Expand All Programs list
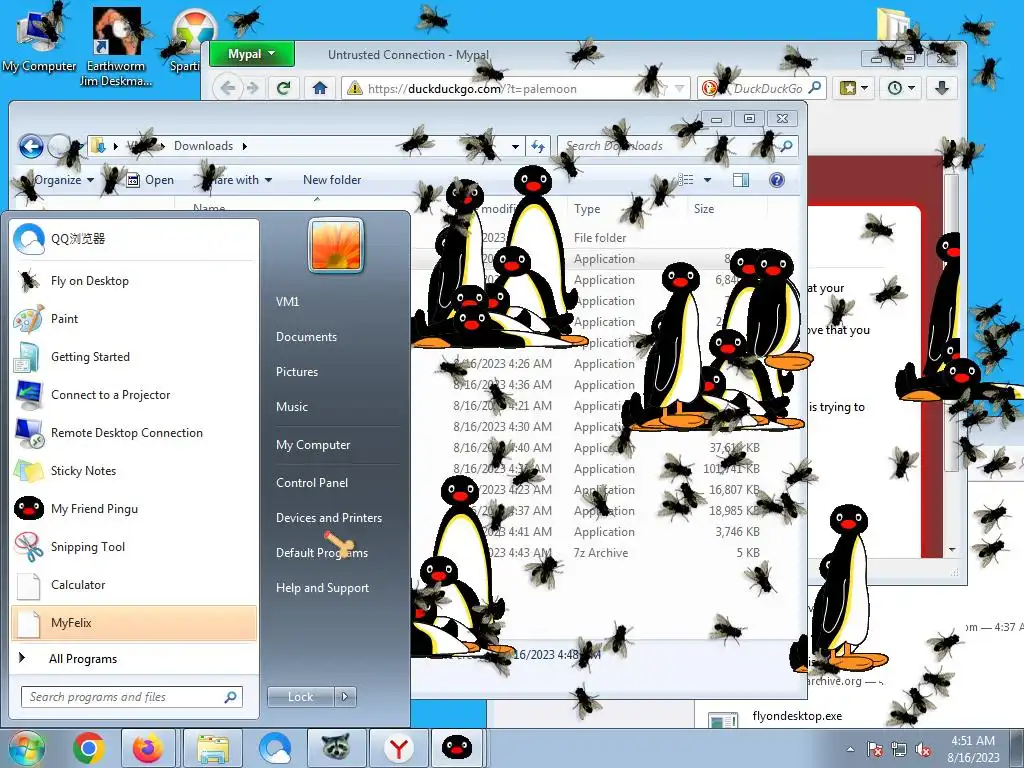1024x768 pixels. 134,658
